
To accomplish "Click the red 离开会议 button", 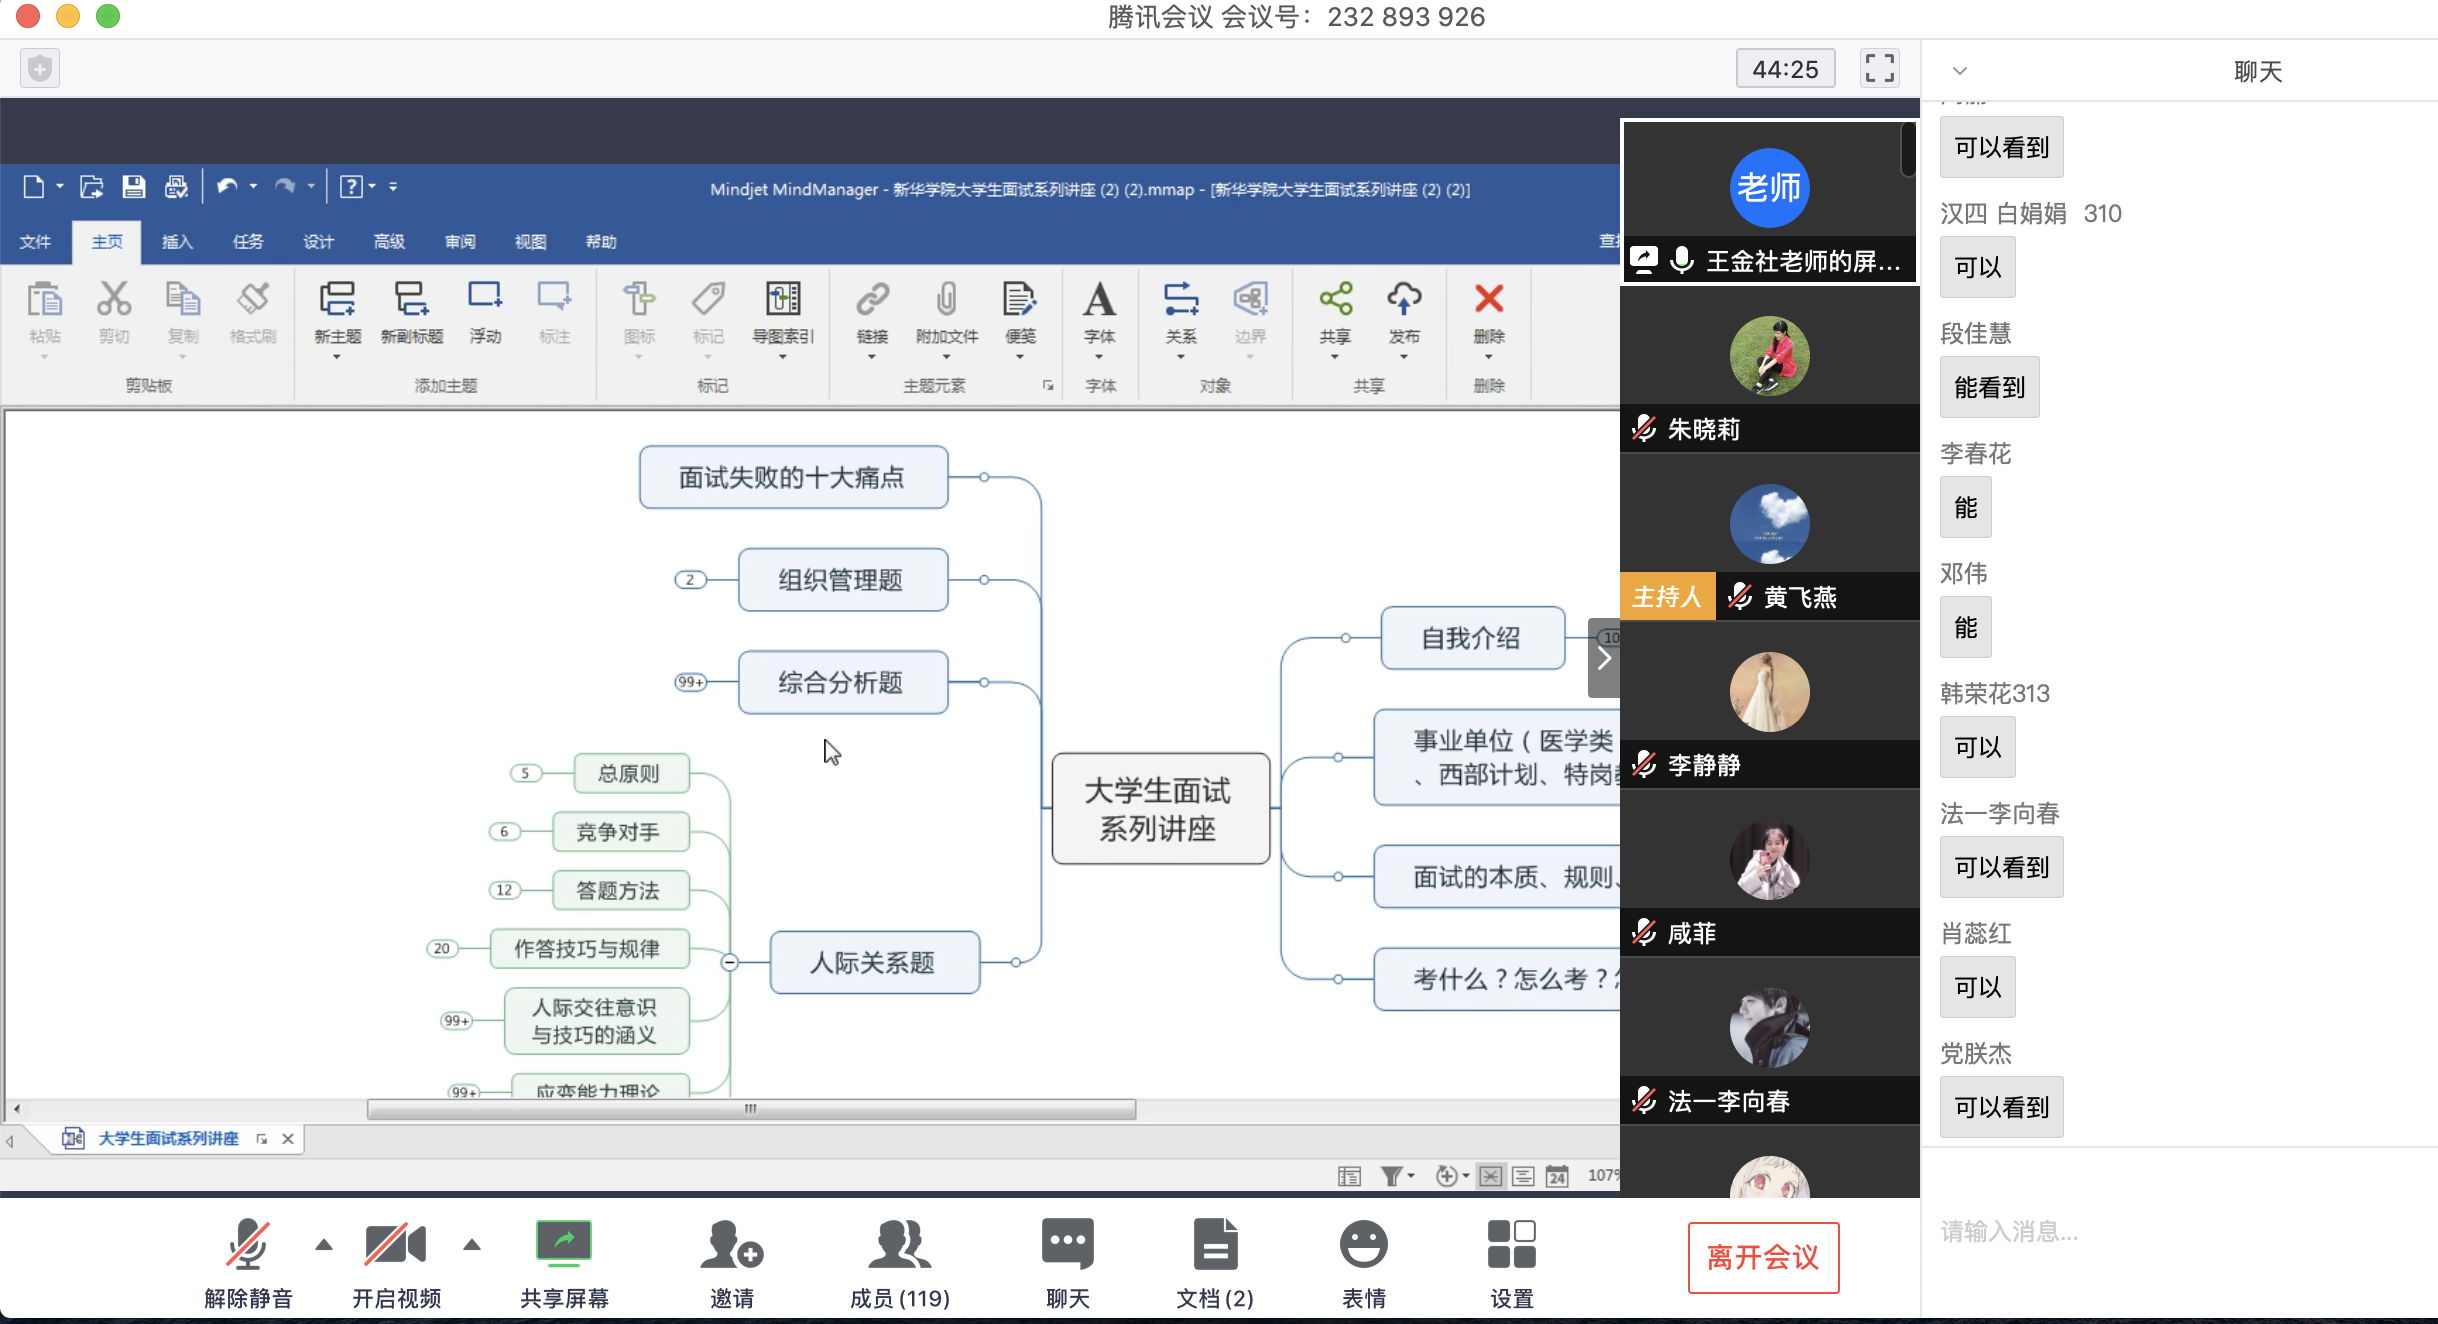I will [x=1763, y=1257].
